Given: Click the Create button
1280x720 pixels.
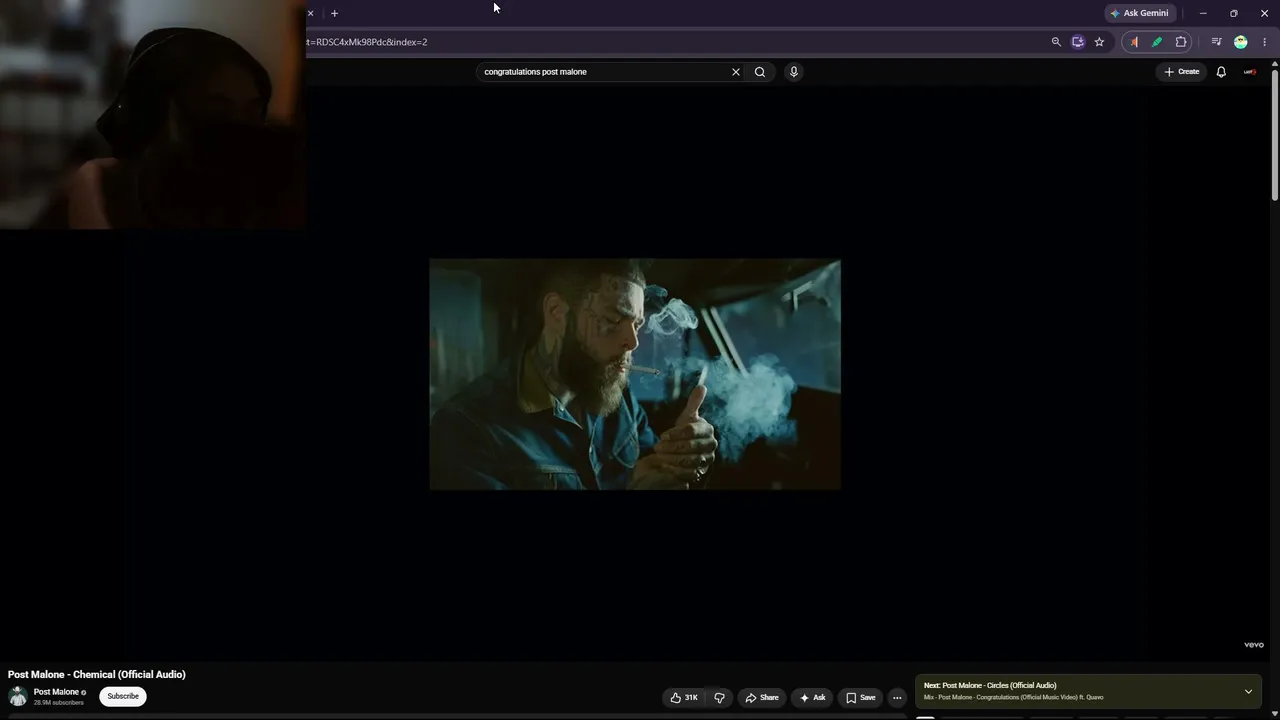Looking at the screenshot, I should tap(1181, 72).
